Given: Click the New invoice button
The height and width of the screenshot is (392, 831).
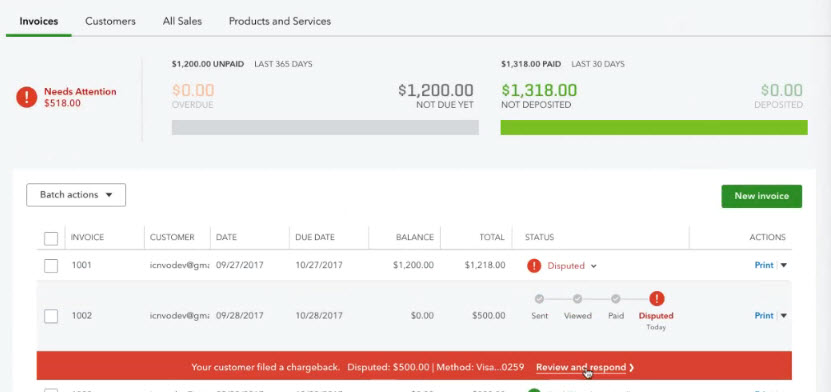Looking at the screenshot, I should click(762, 196).
